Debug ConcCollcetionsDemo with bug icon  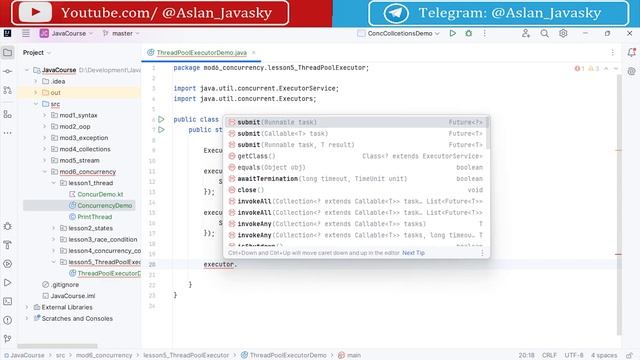[x=469, y=33]
